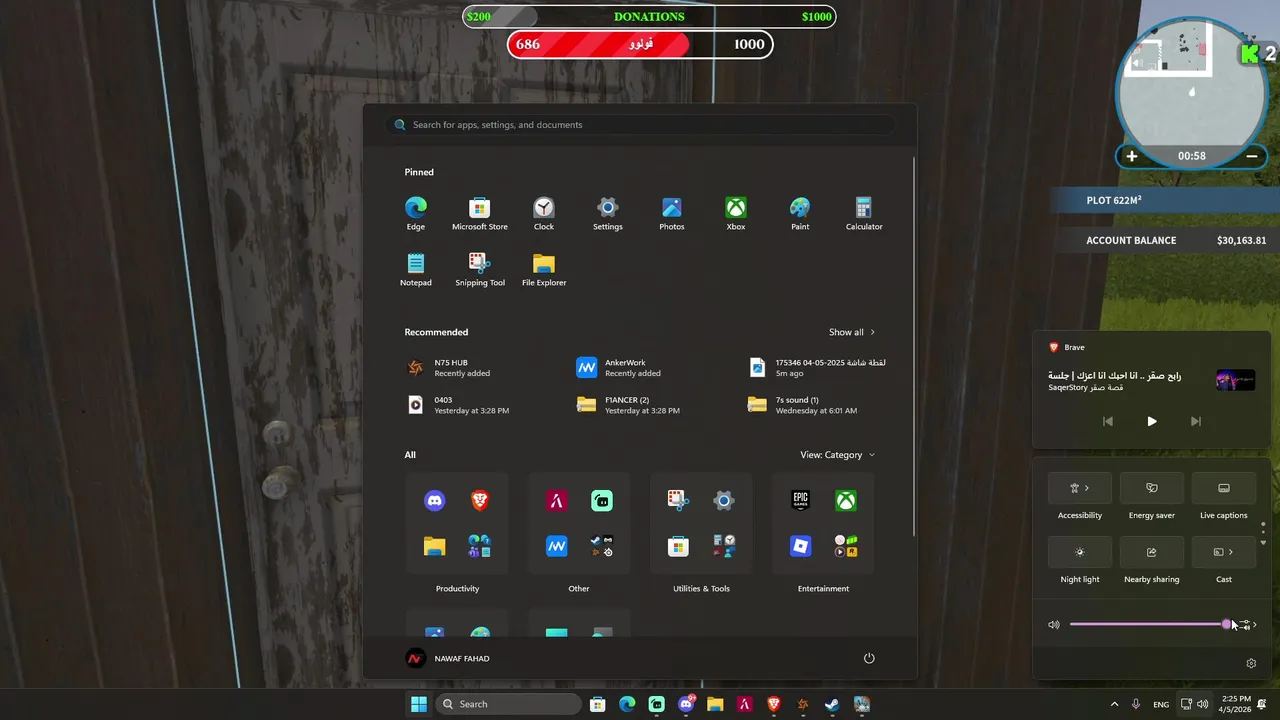Click the minimap zoom-out minus button

[1252, 156]
